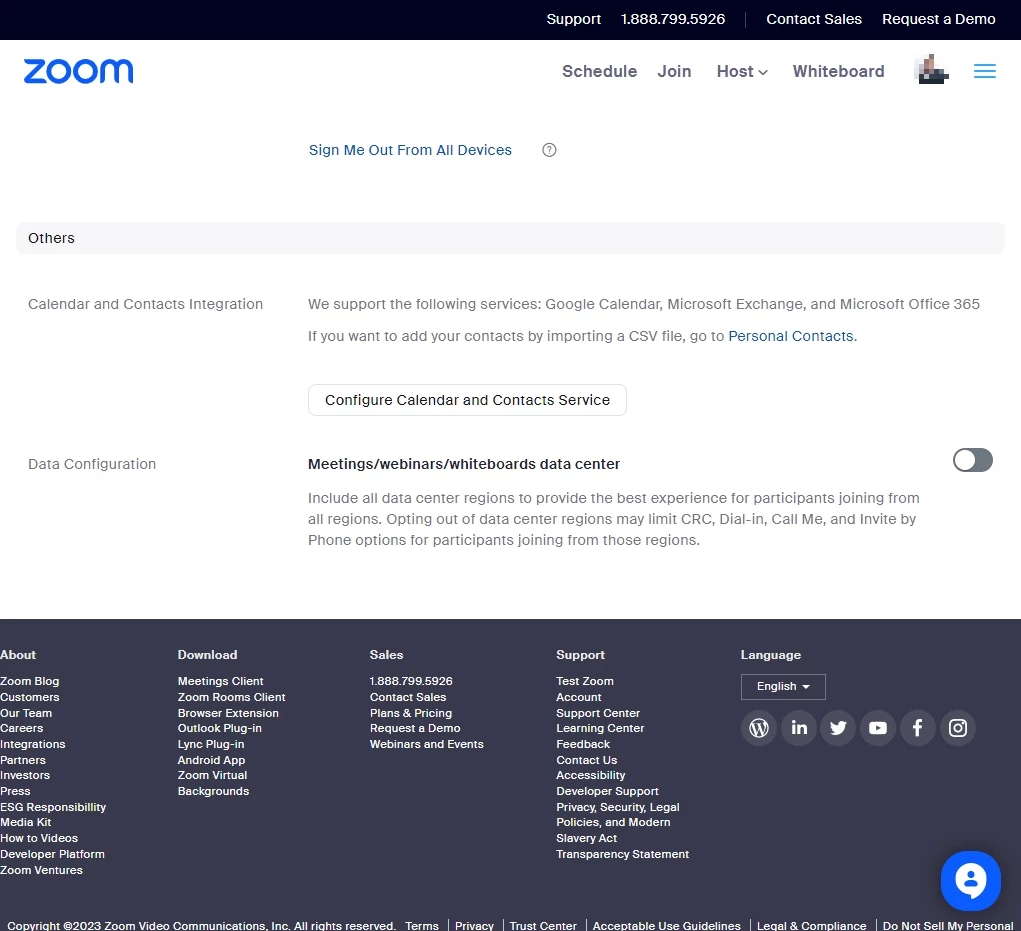
Task: Open Zoom Virtual Backgrounds link
Action: click(213, 783)
